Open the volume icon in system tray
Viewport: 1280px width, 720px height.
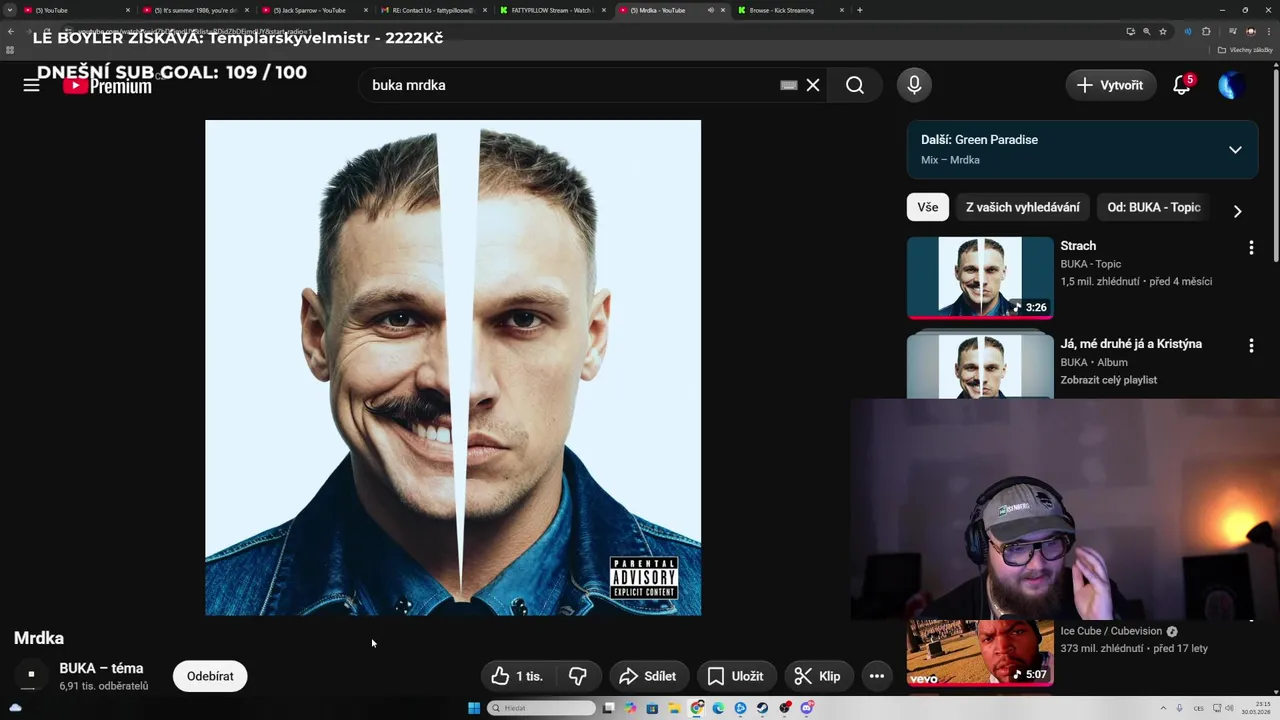pyautogui.click(x=1228, y=708)
